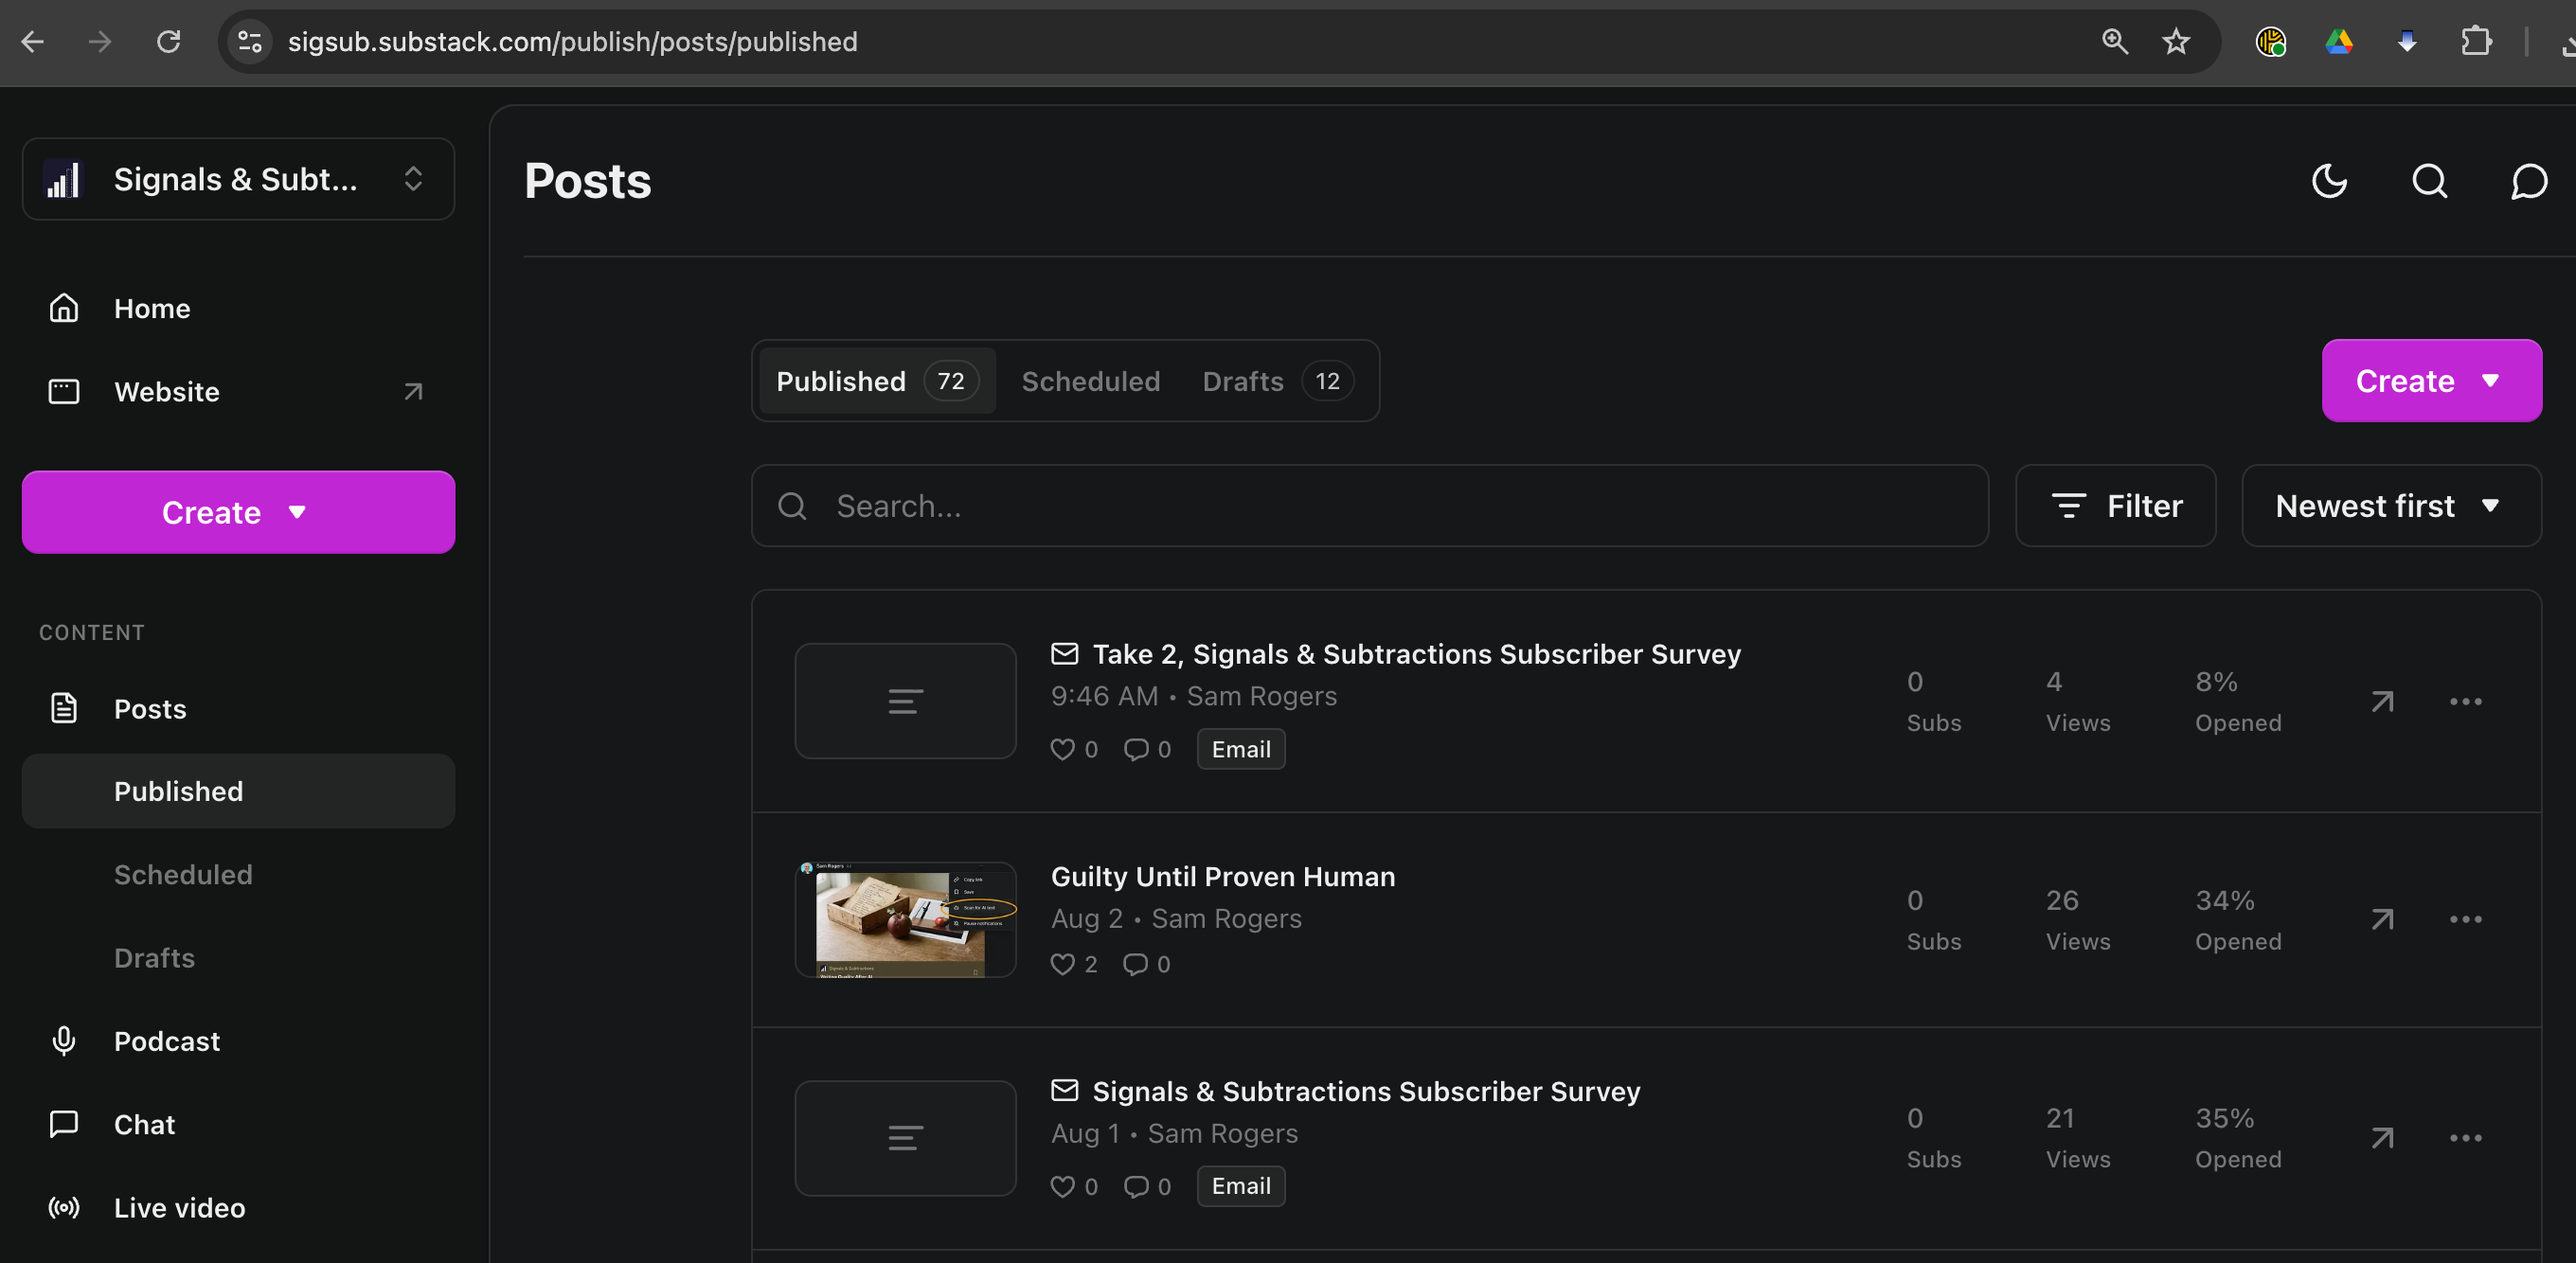The width and height of the screenshot is (2576, 1263).
Task: Open search from the top-right magnifier
Action: click(2430, 181)
